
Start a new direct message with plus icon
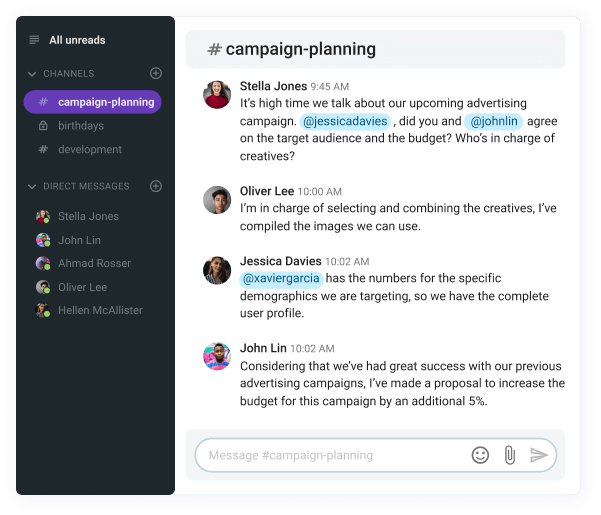coord(156,186)
